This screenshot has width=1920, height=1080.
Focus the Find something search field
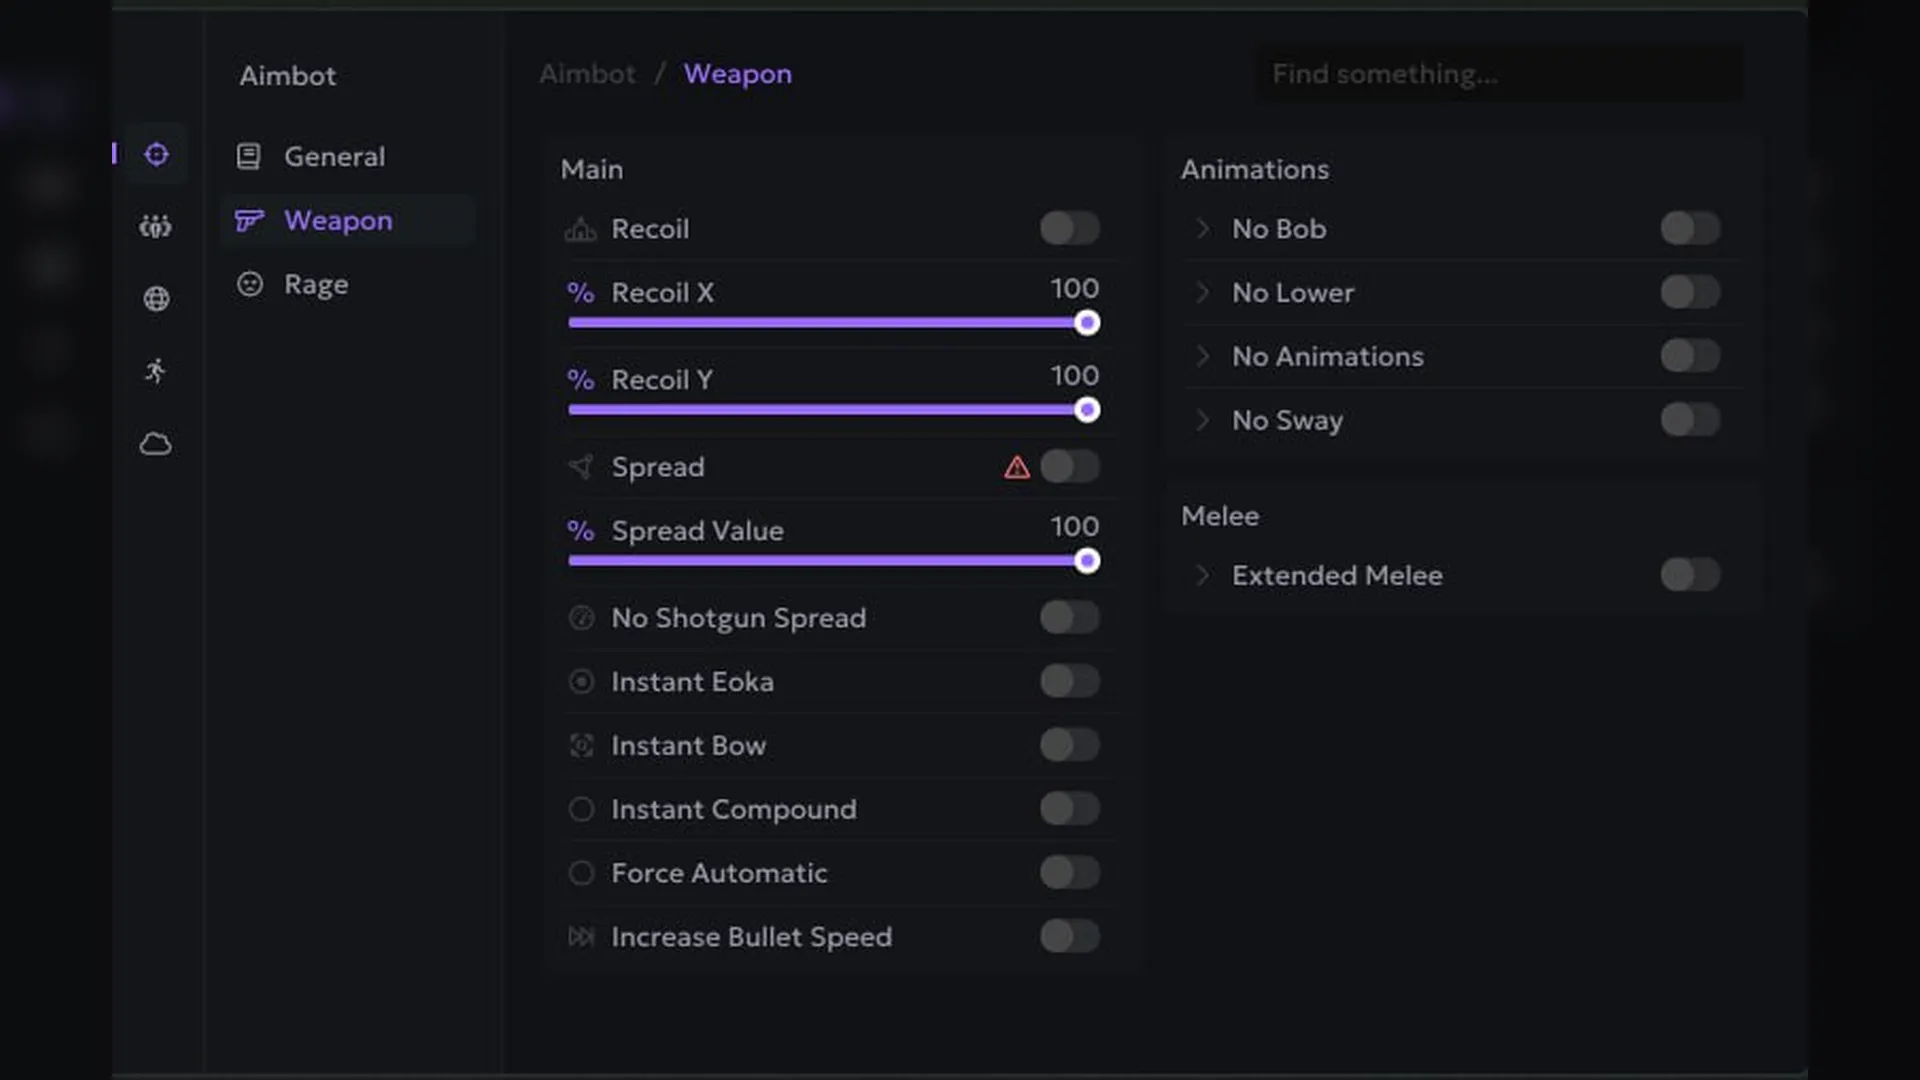[x=1499, y=74]
